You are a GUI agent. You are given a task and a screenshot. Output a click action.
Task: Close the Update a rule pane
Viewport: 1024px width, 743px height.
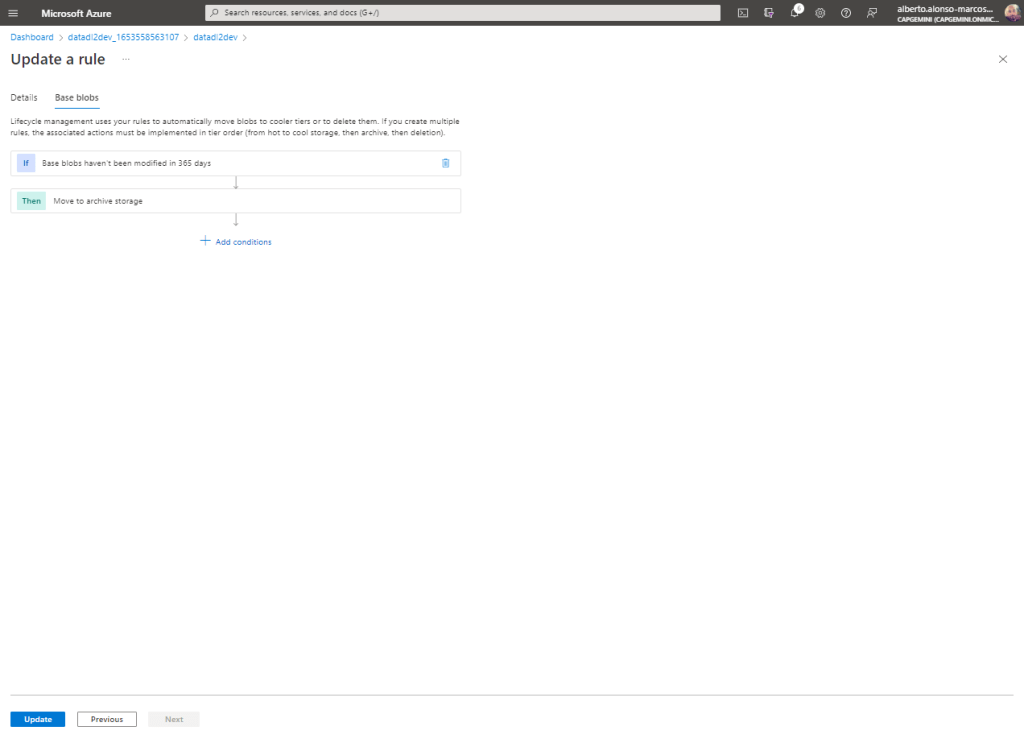click(x=1003, y=60)
